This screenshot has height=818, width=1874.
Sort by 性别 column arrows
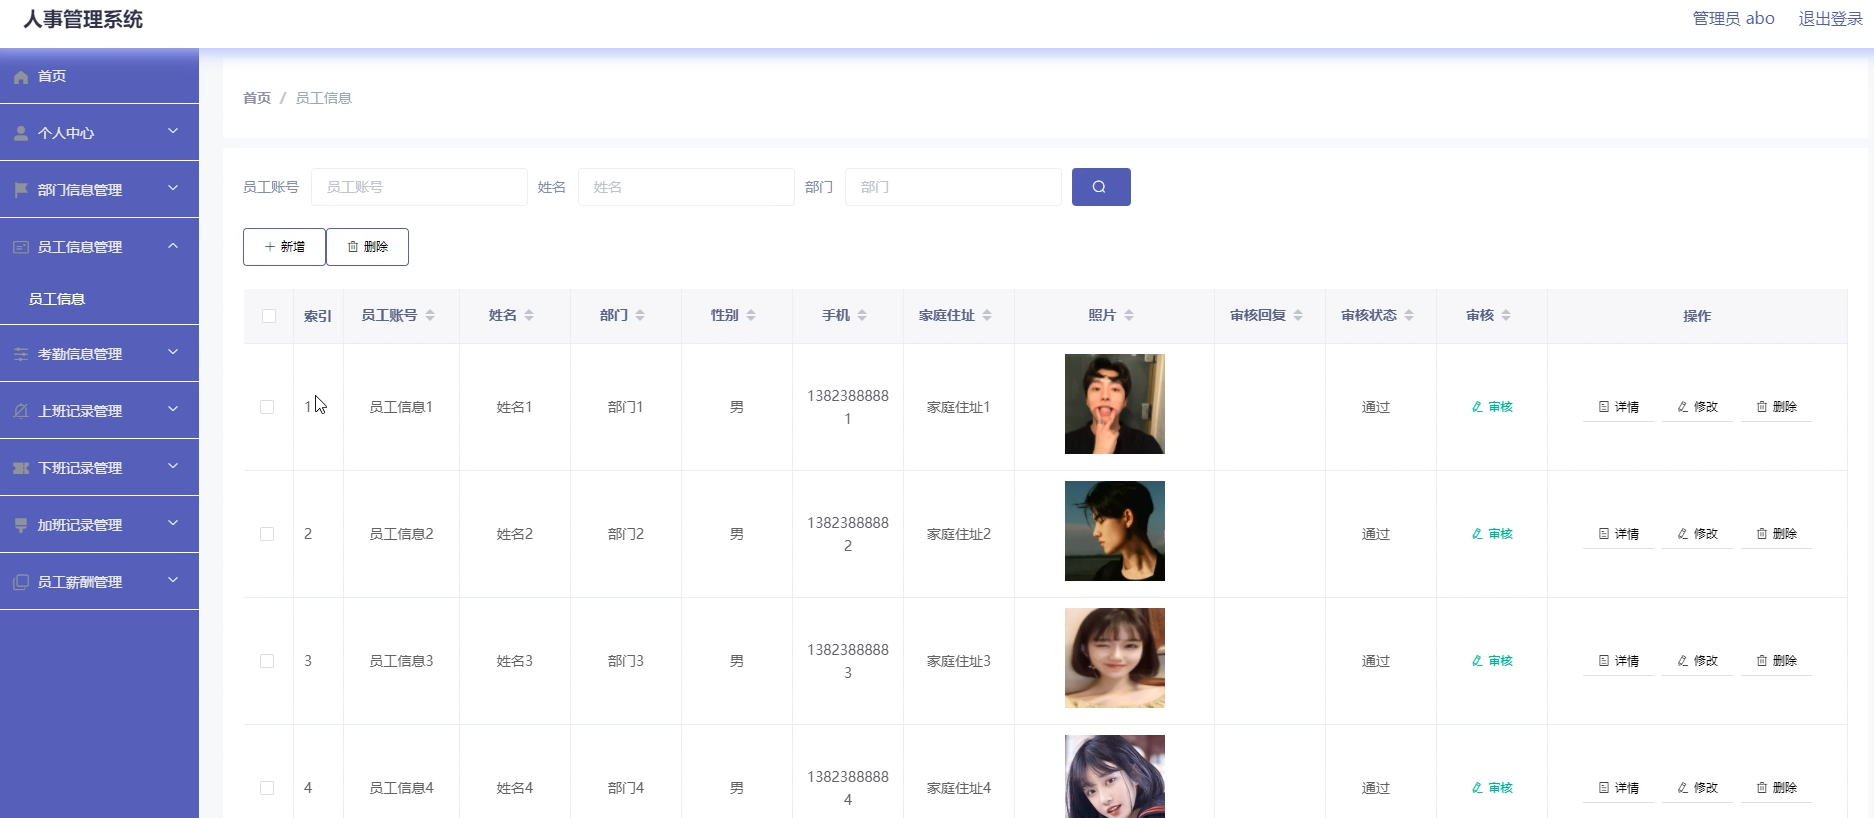pos(751,315)
